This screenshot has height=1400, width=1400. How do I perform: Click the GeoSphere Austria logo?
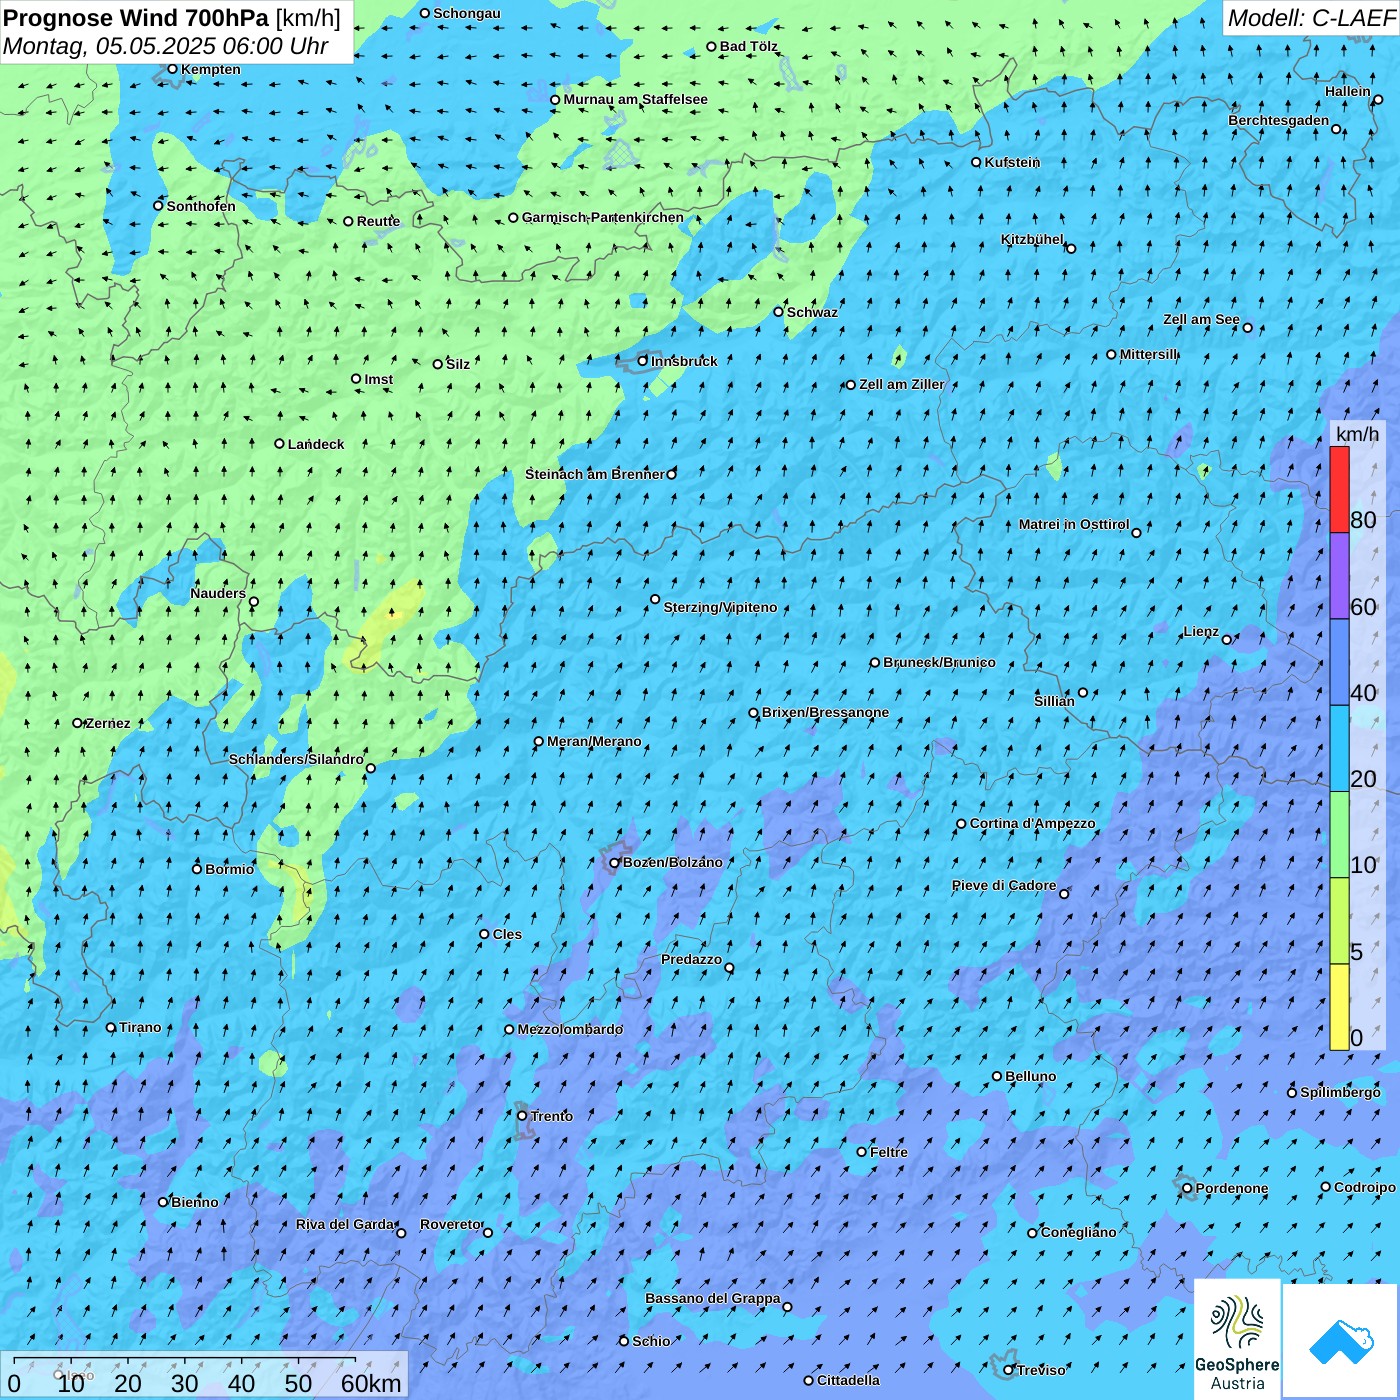(x=1237, y=1339)
